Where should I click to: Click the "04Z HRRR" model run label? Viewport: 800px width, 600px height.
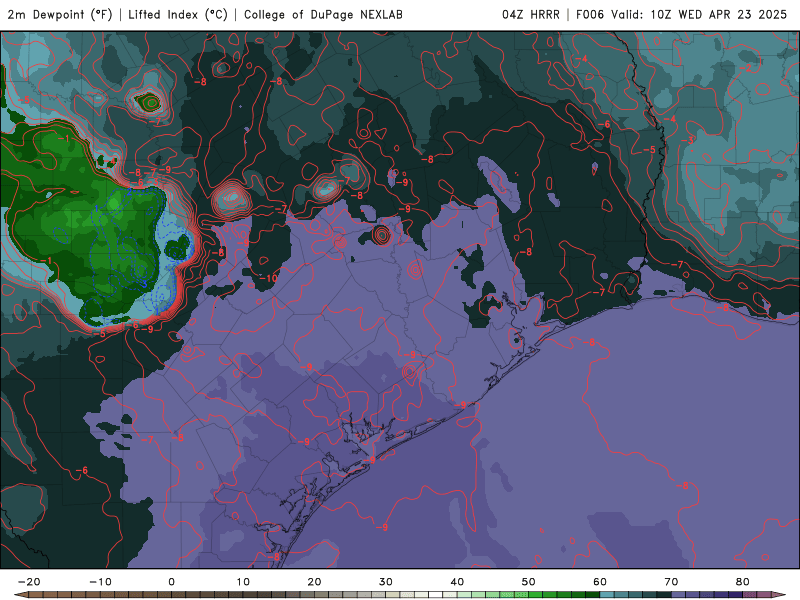[x=531, y=14]
